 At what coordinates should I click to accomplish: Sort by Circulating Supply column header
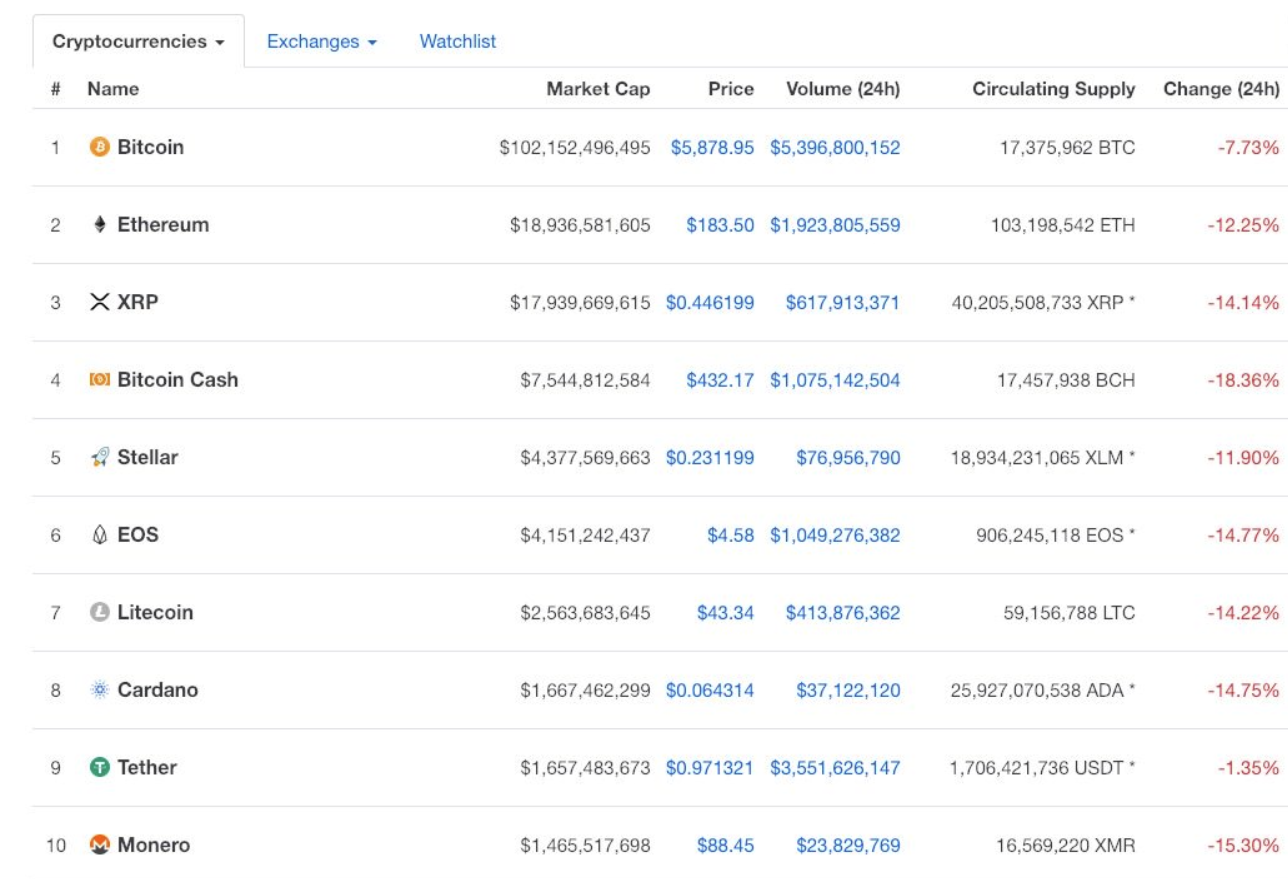click(1054, 89)
